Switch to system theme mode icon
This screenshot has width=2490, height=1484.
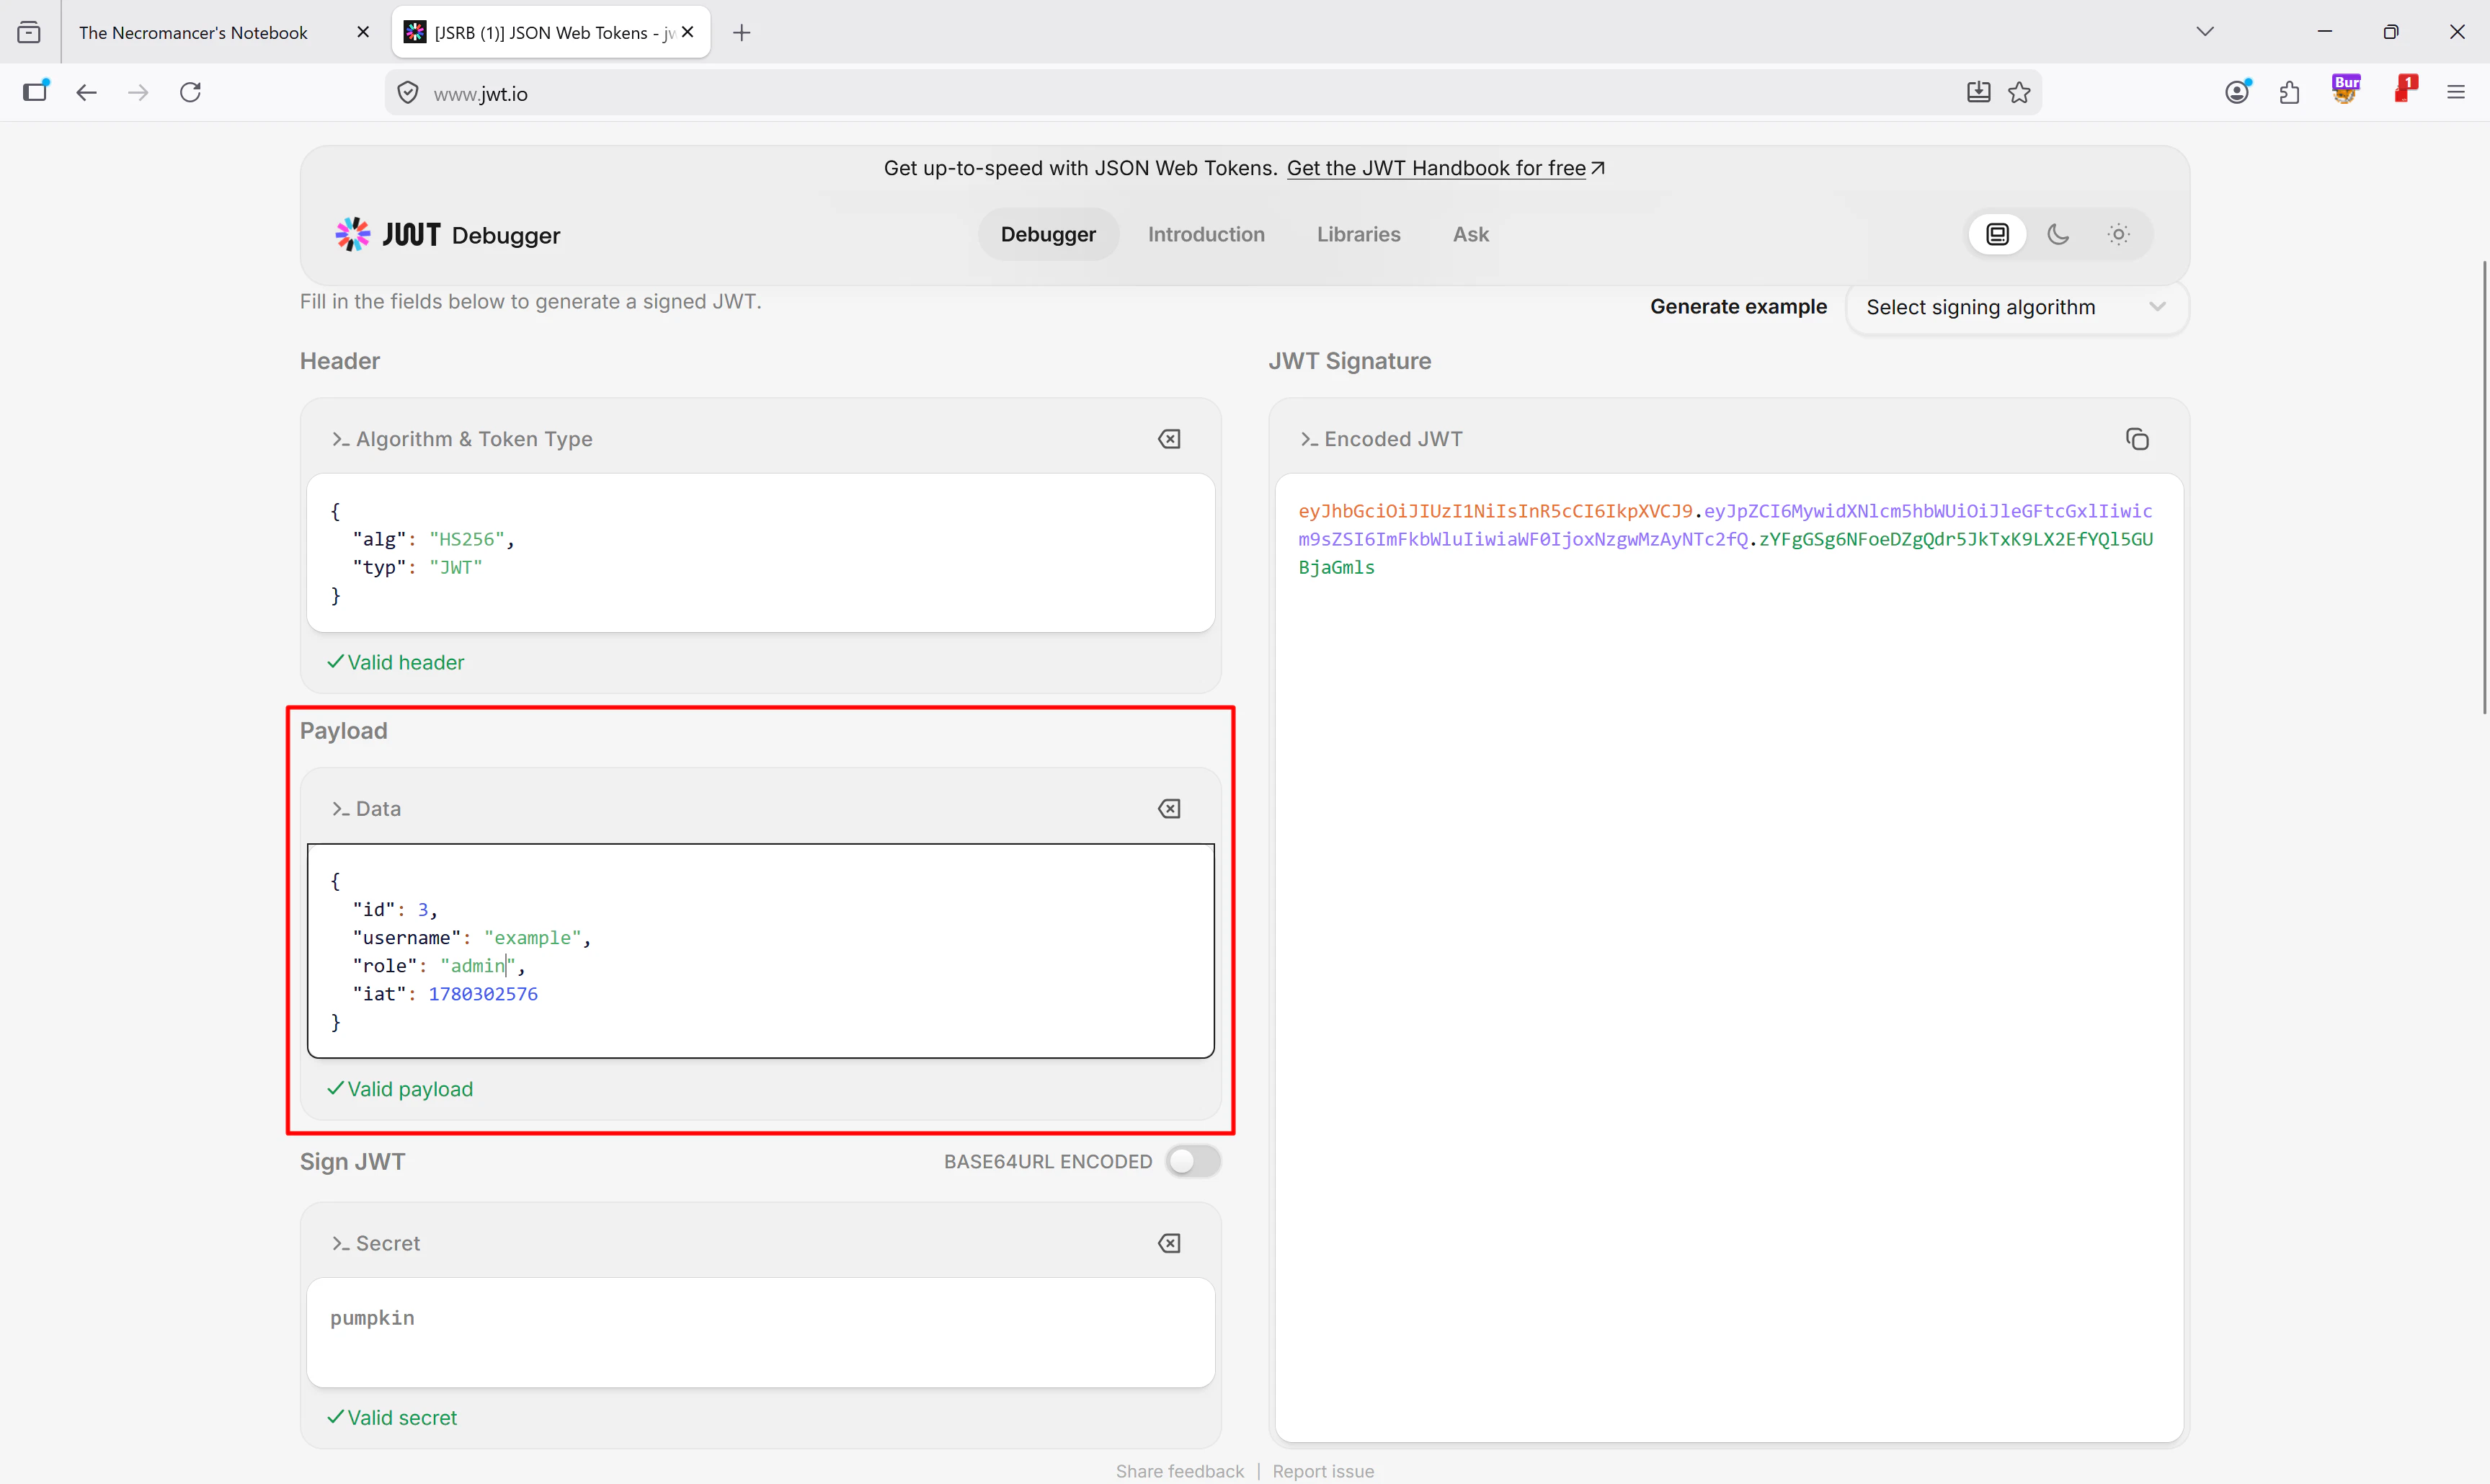[x=1997, y=234]
